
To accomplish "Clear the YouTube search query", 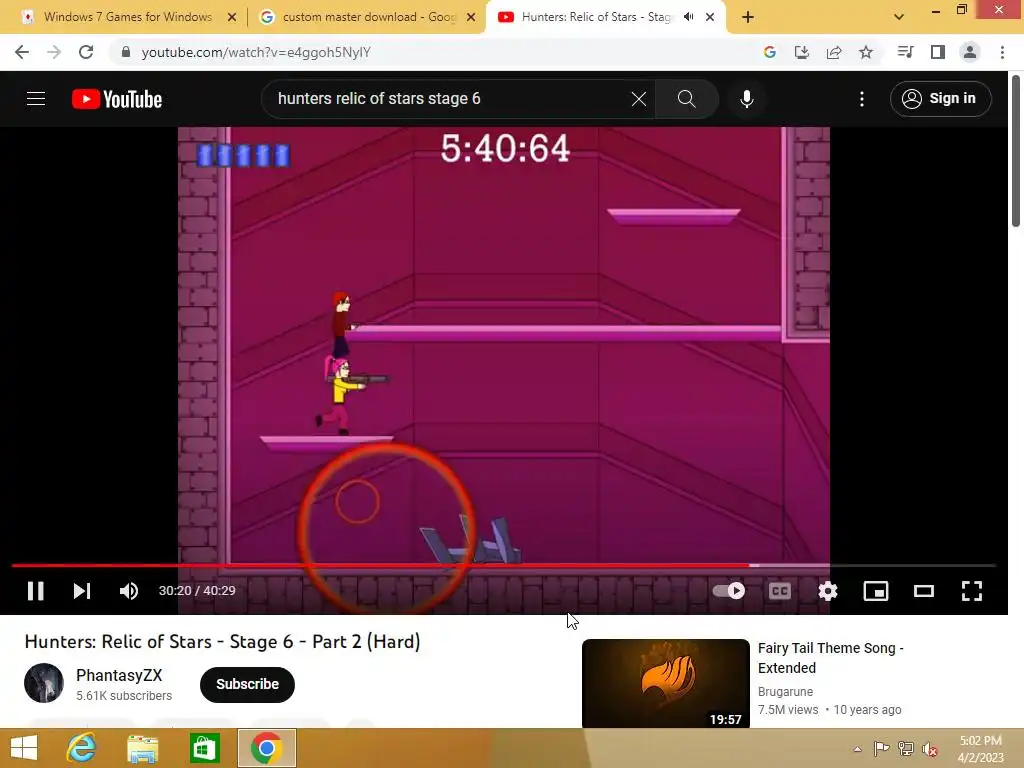I will tap(639, 99).
